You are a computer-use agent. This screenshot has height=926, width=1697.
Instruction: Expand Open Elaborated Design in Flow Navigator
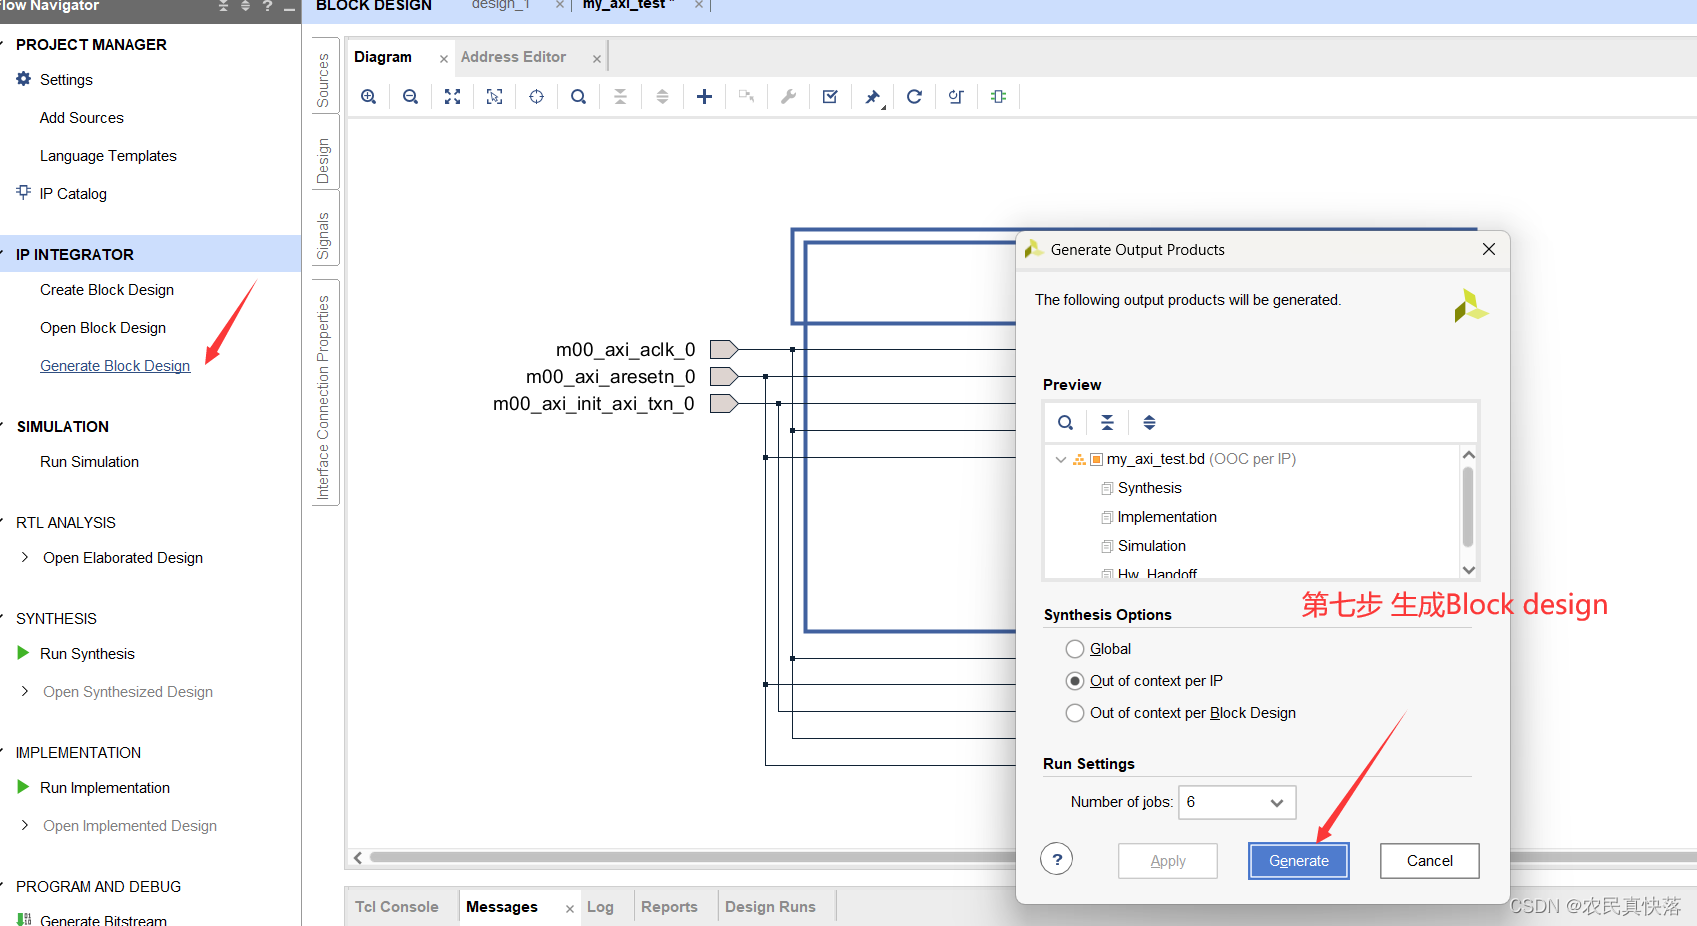click(25, 558)
